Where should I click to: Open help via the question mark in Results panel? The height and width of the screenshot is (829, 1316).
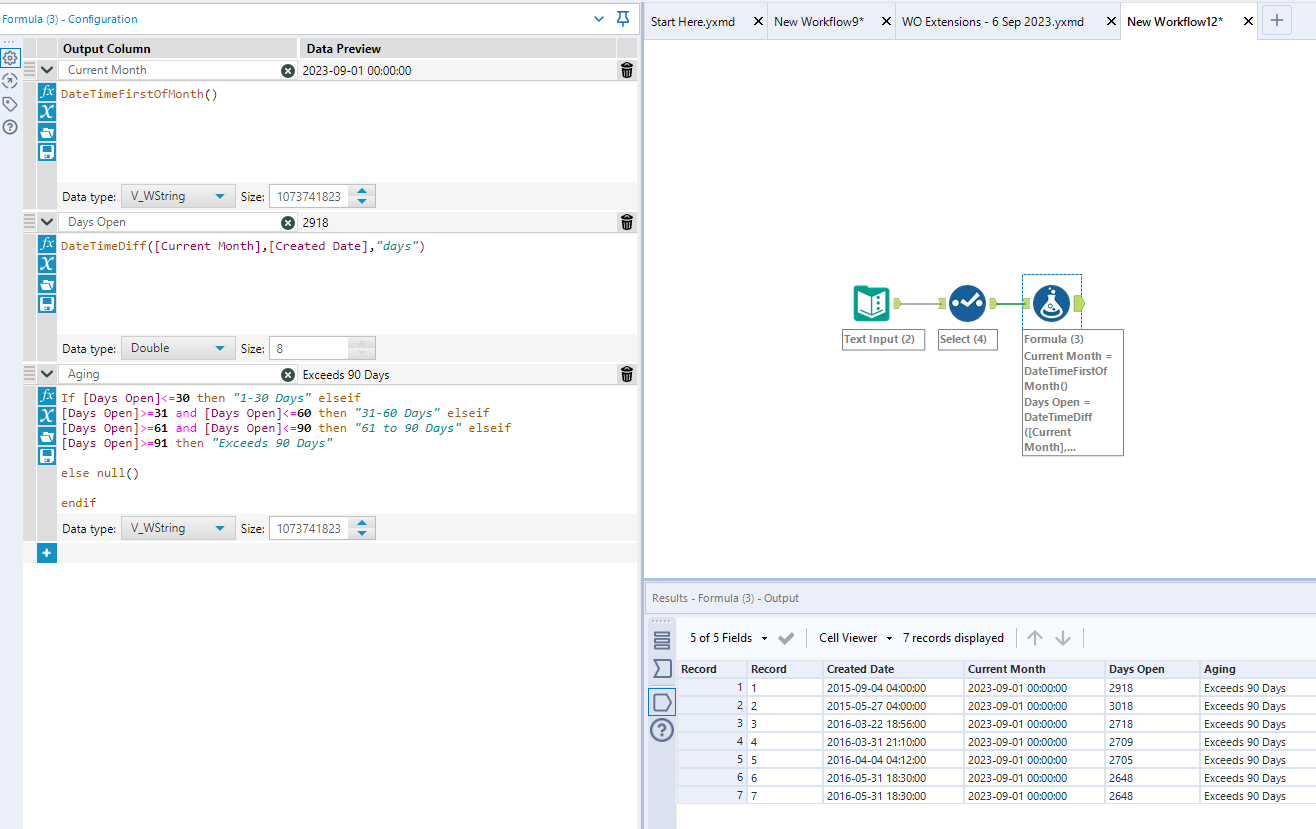tap(661, 731)
